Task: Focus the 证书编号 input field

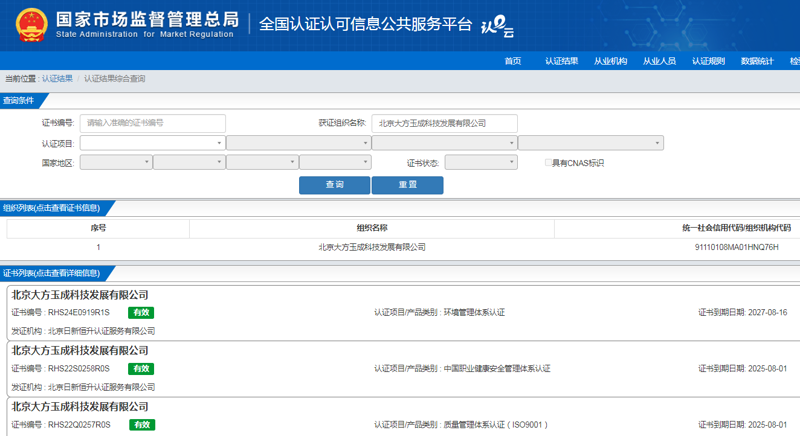Action: click(152, 123)
